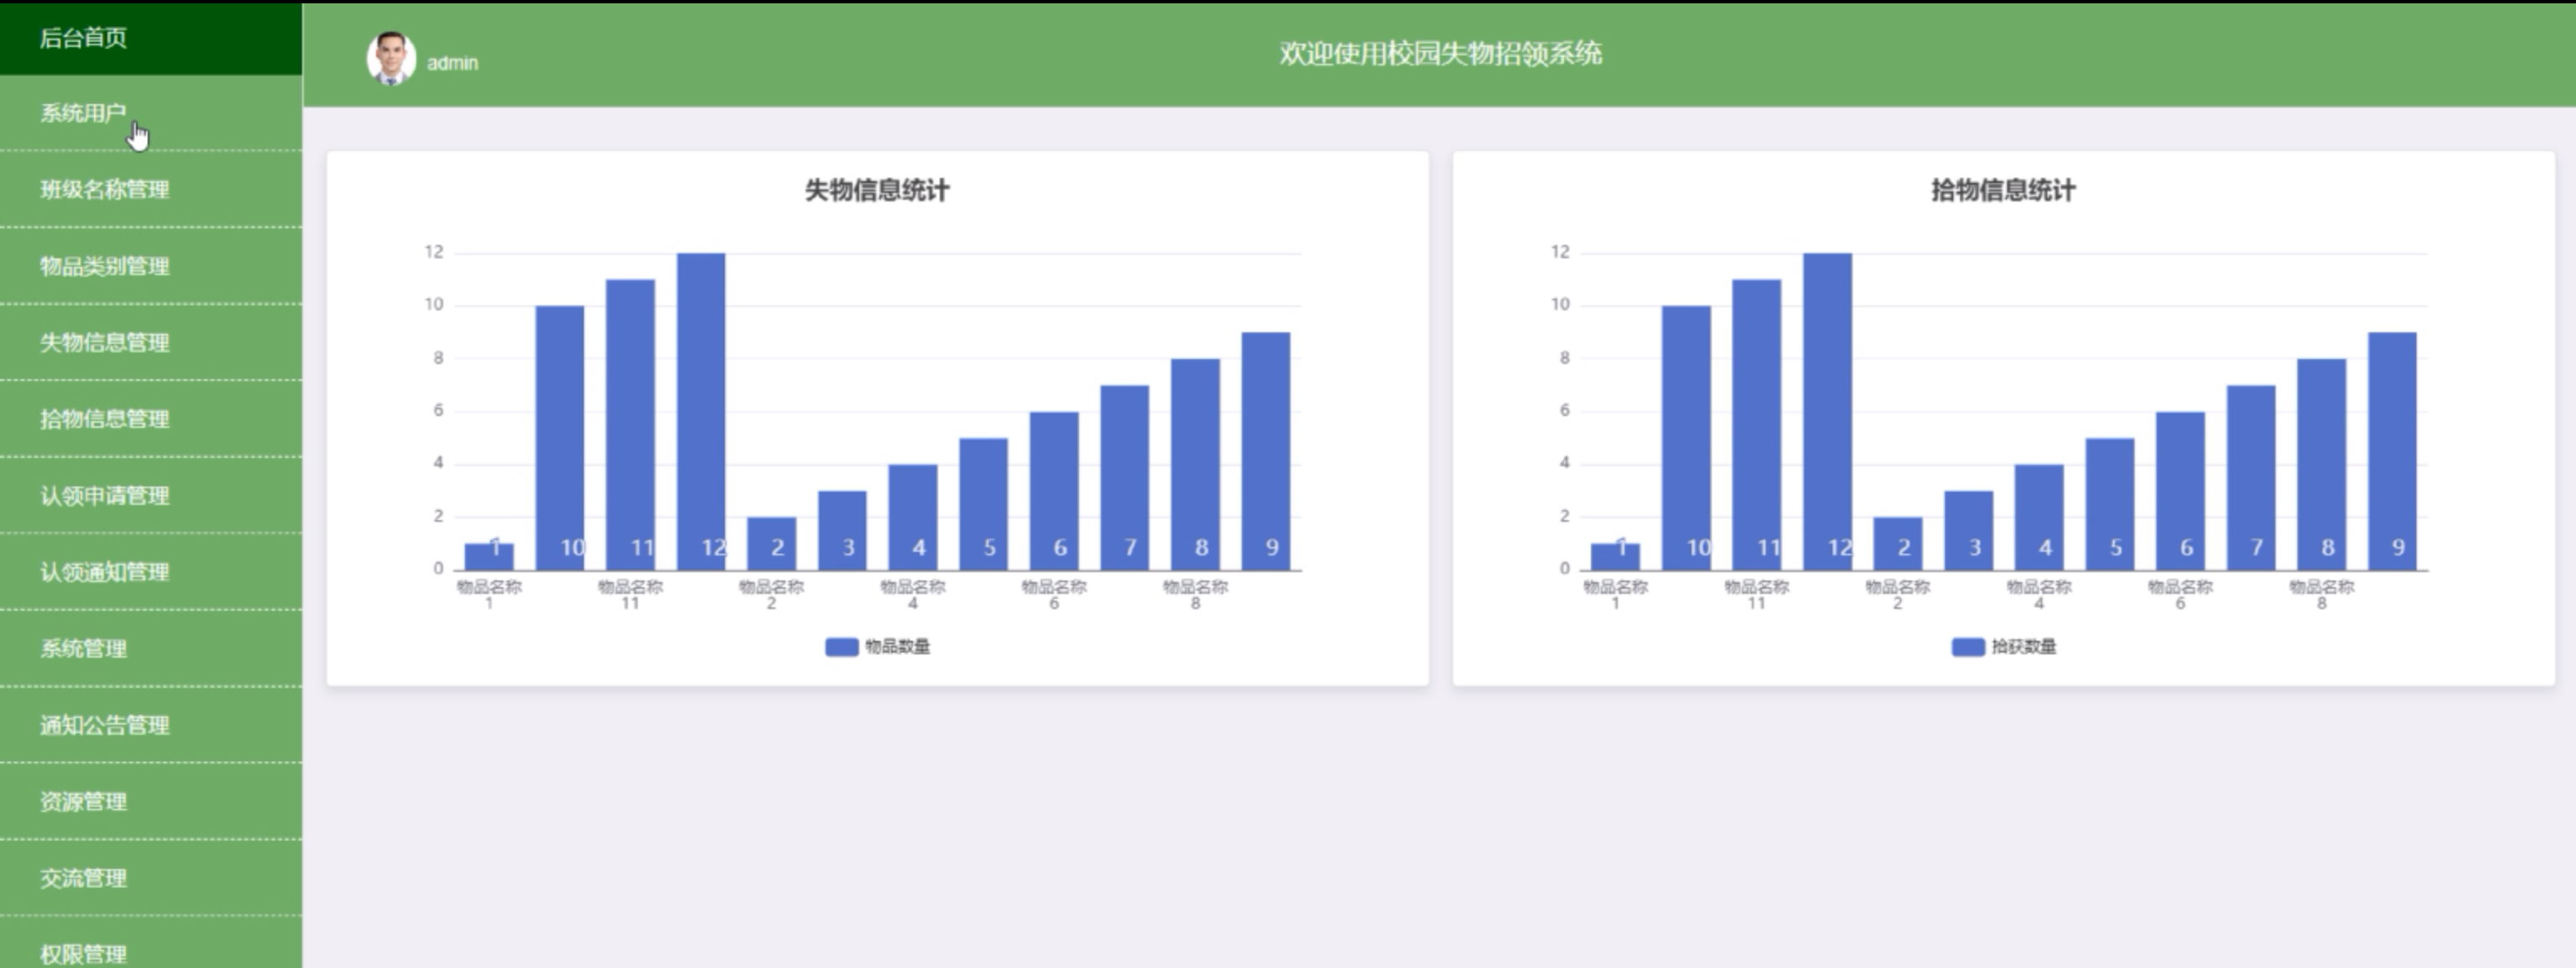Viewport: 2576px width, 968px height.
Task: Select the 资源管理 menu item
Action: pos(84,802)
